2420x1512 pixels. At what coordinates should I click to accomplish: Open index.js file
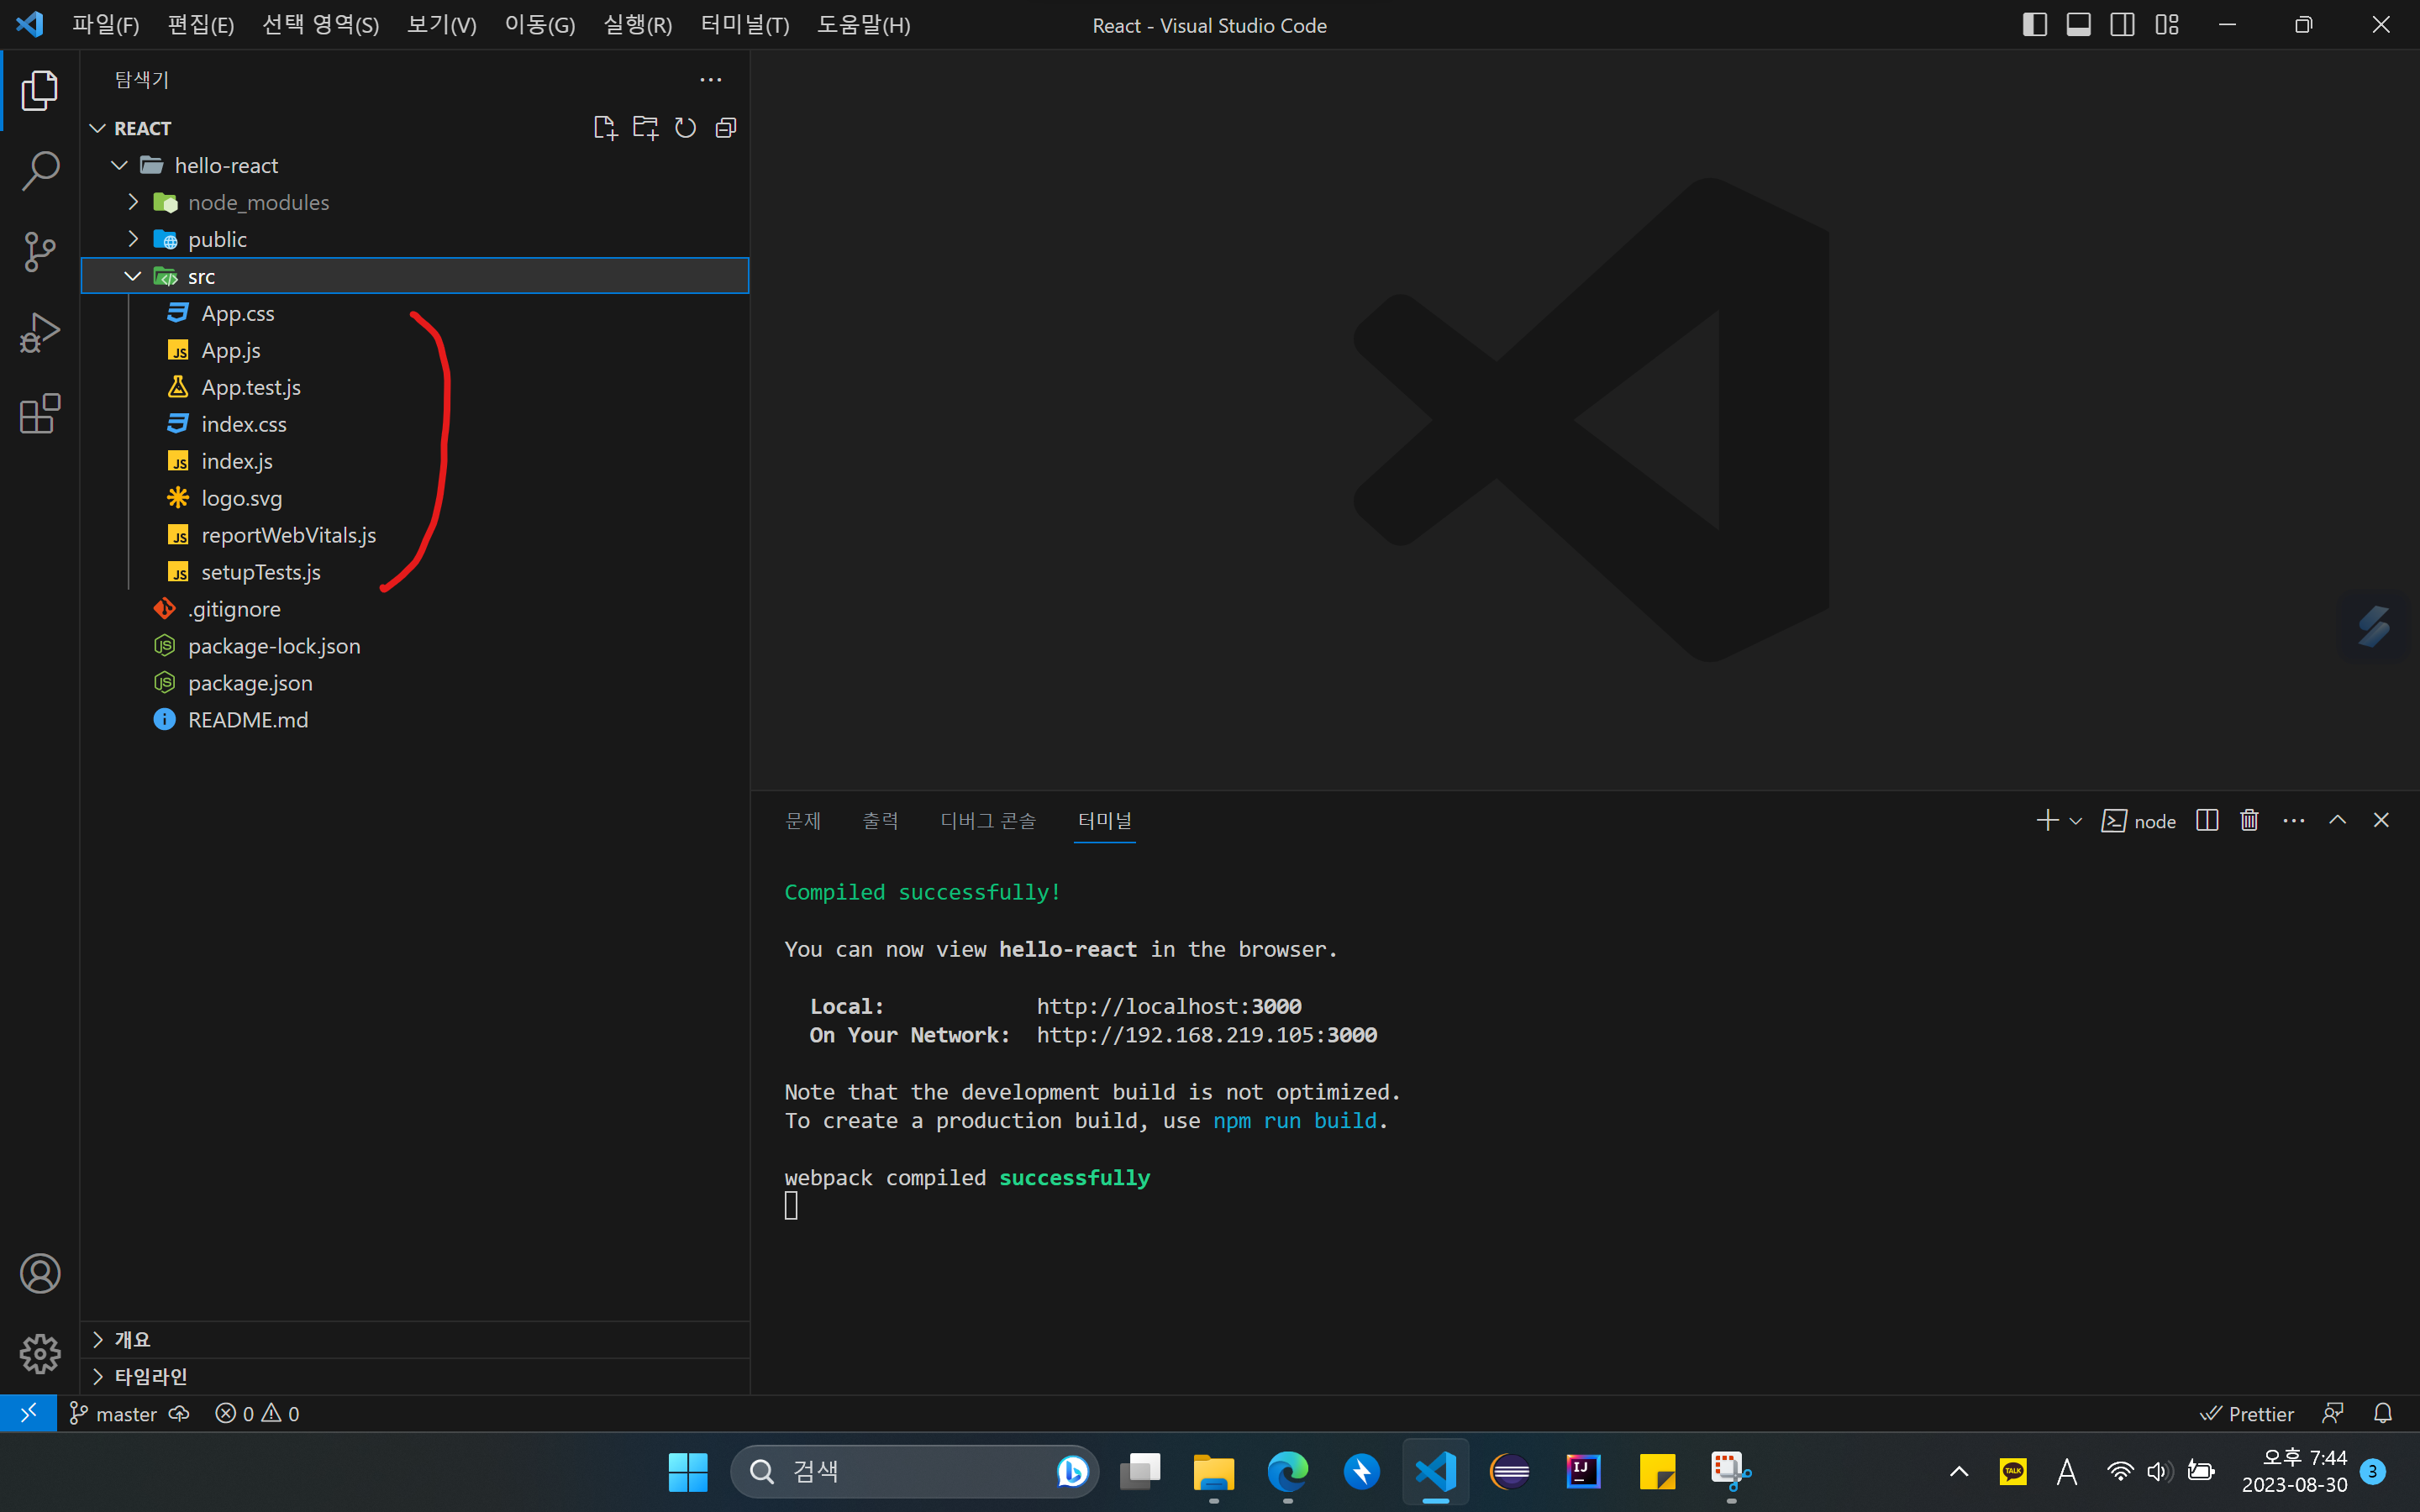(x=415, y=461)
